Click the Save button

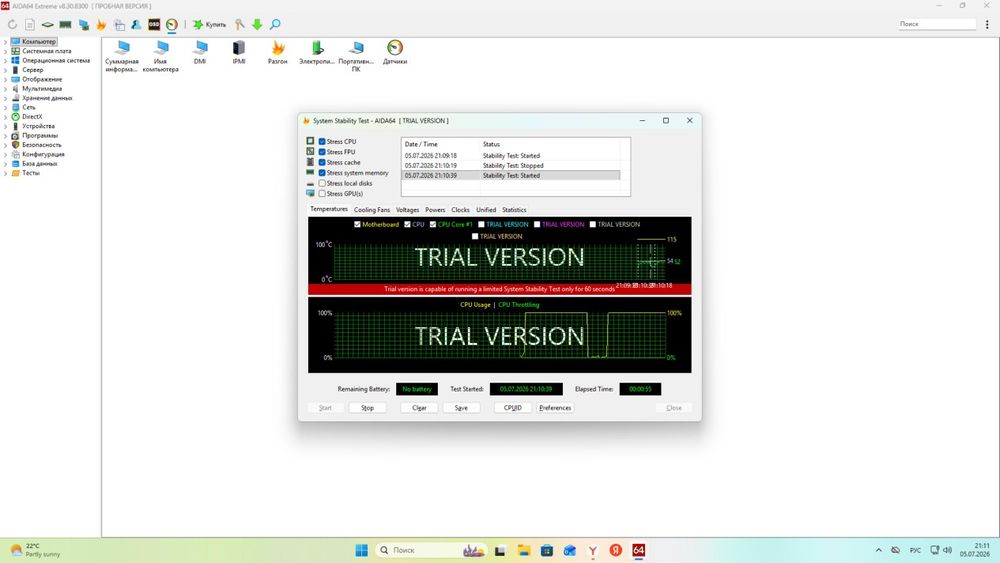click(x=461, y=408)
